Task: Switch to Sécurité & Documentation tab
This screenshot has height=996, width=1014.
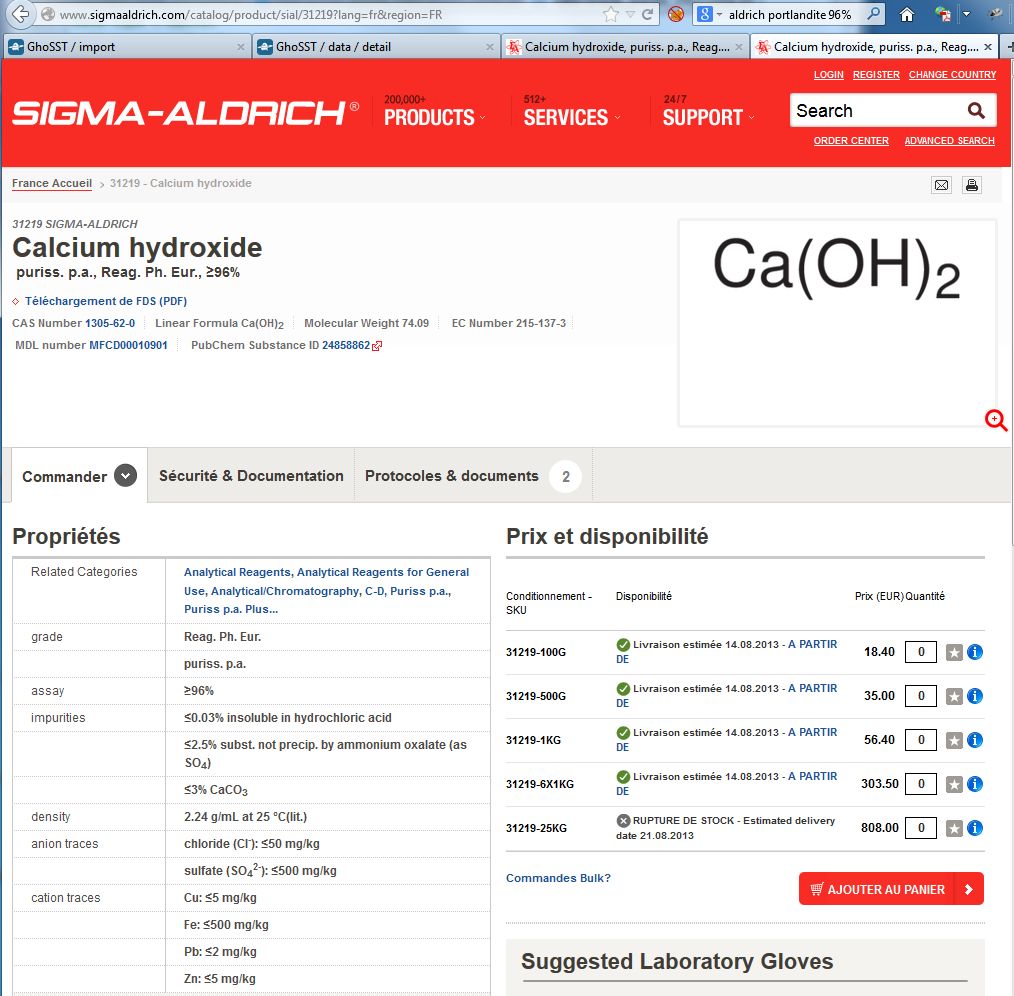Action: coord(251,476)
